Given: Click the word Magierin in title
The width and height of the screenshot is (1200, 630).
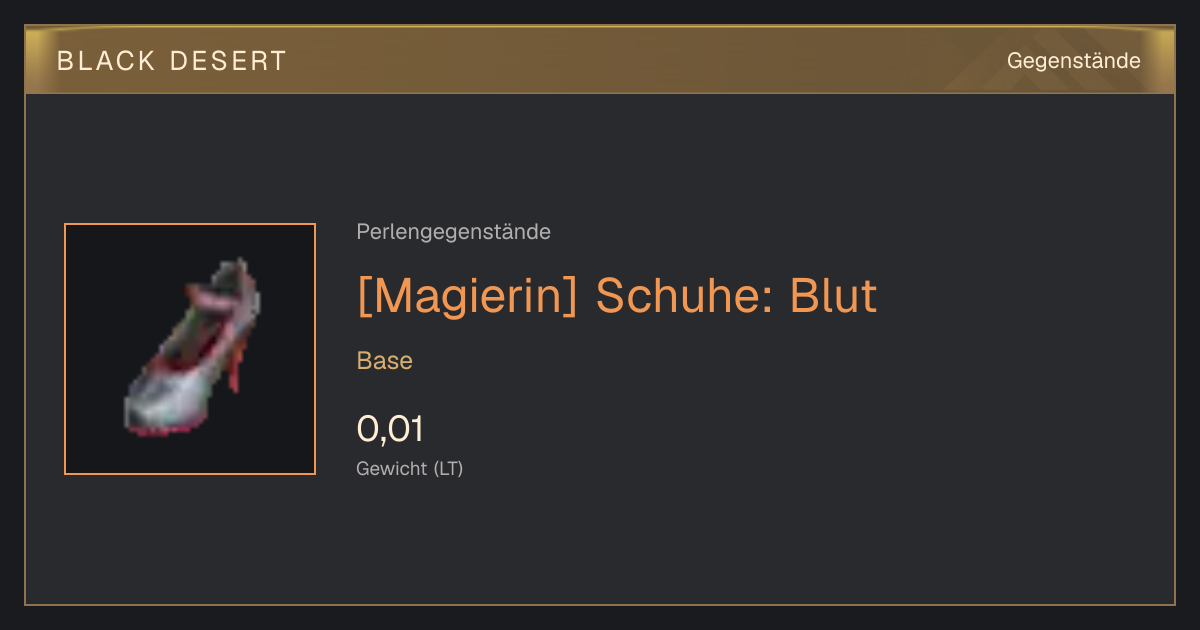Looking at the screenshot, I should (x=467, y=296).
